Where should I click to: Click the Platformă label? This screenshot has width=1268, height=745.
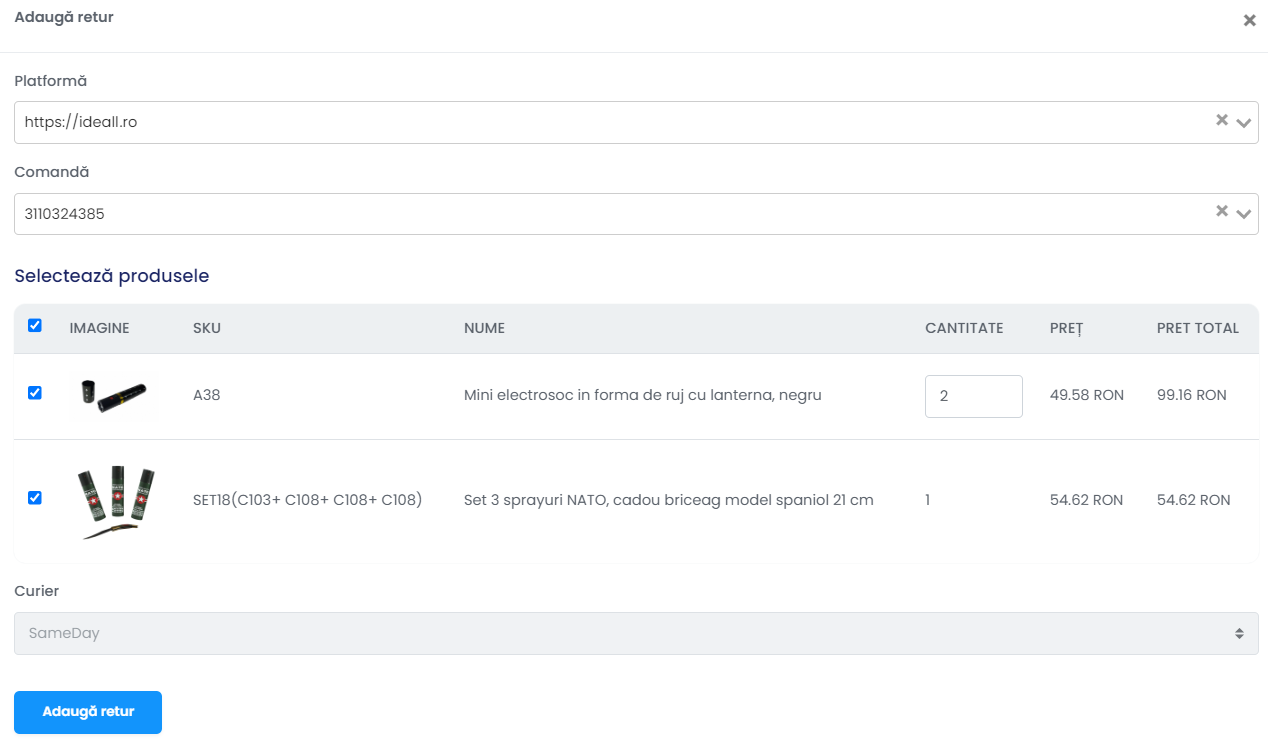[51, 81]
